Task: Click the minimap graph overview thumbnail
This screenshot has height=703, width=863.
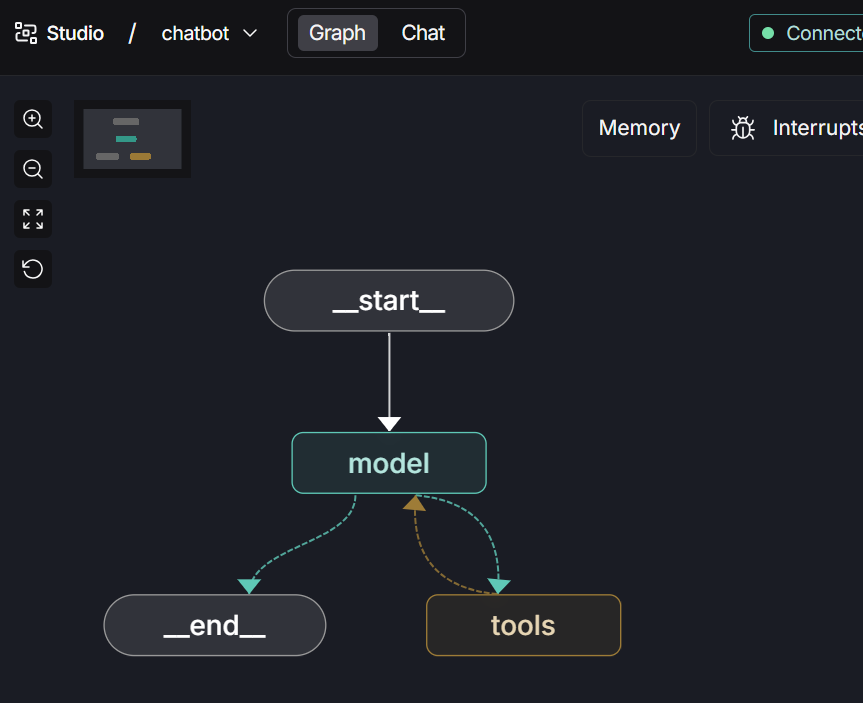Action: [132, 139]
